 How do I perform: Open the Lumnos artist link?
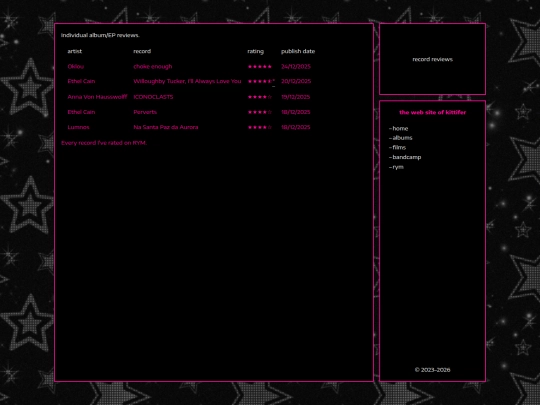[x=78, y=127]
